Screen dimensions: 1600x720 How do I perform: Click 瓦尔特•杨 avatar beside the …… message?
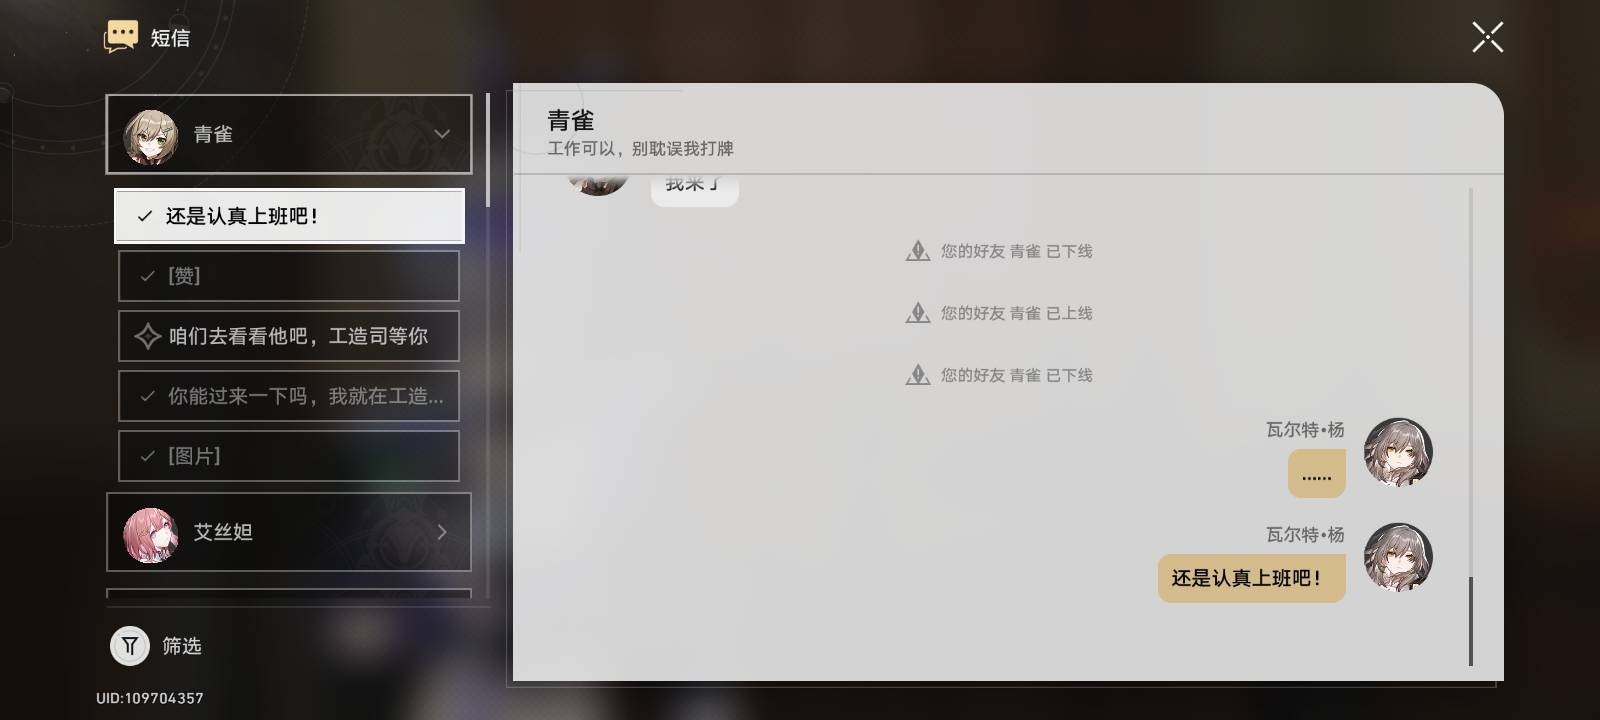click(1399, 452)
